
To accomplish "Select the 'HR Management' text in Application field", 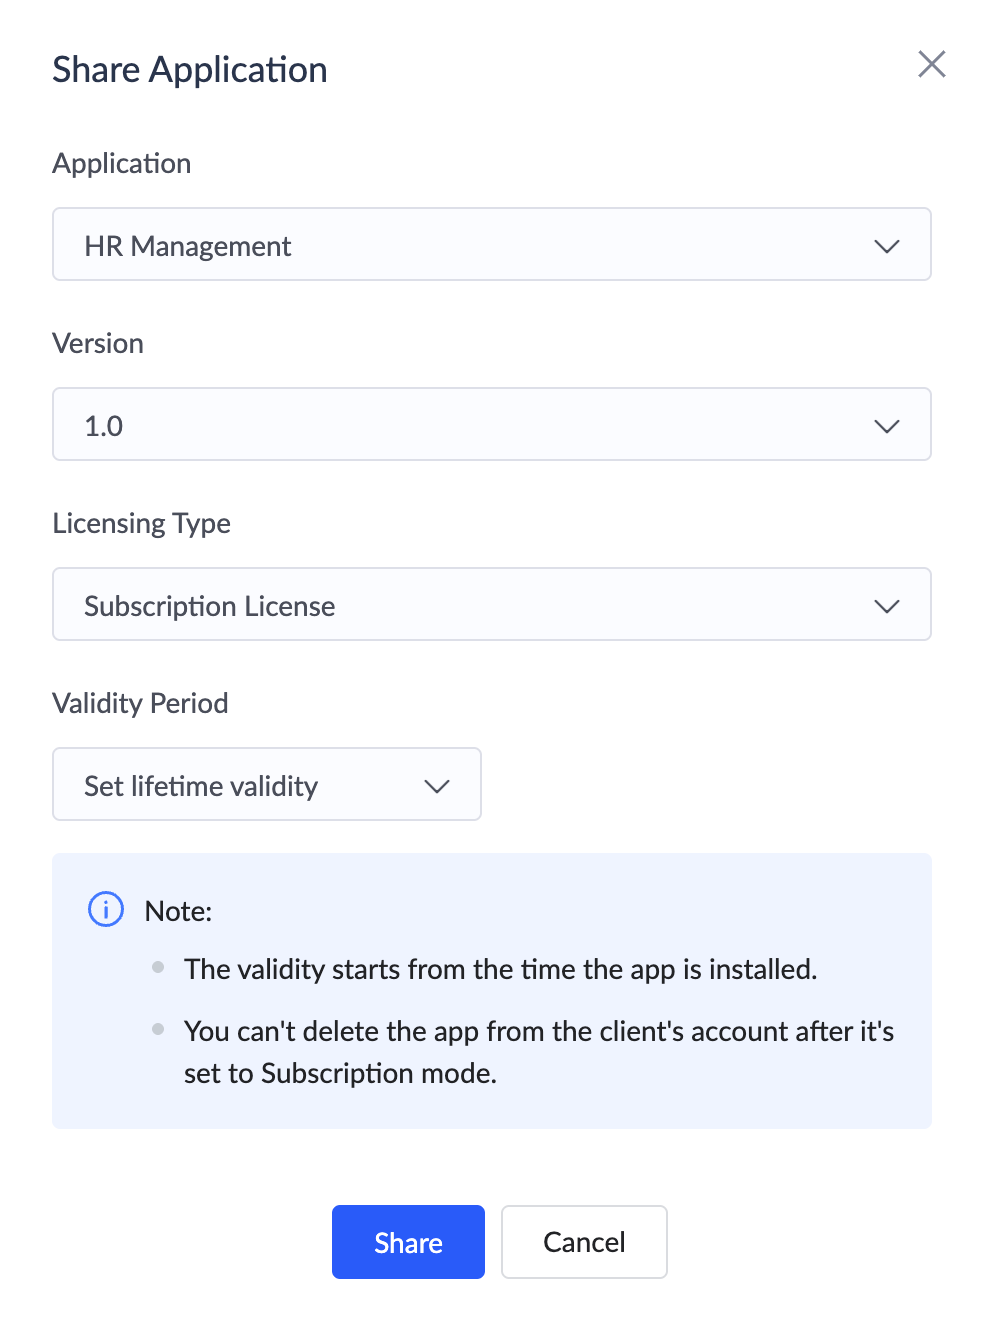I will (x=188, y=246).
